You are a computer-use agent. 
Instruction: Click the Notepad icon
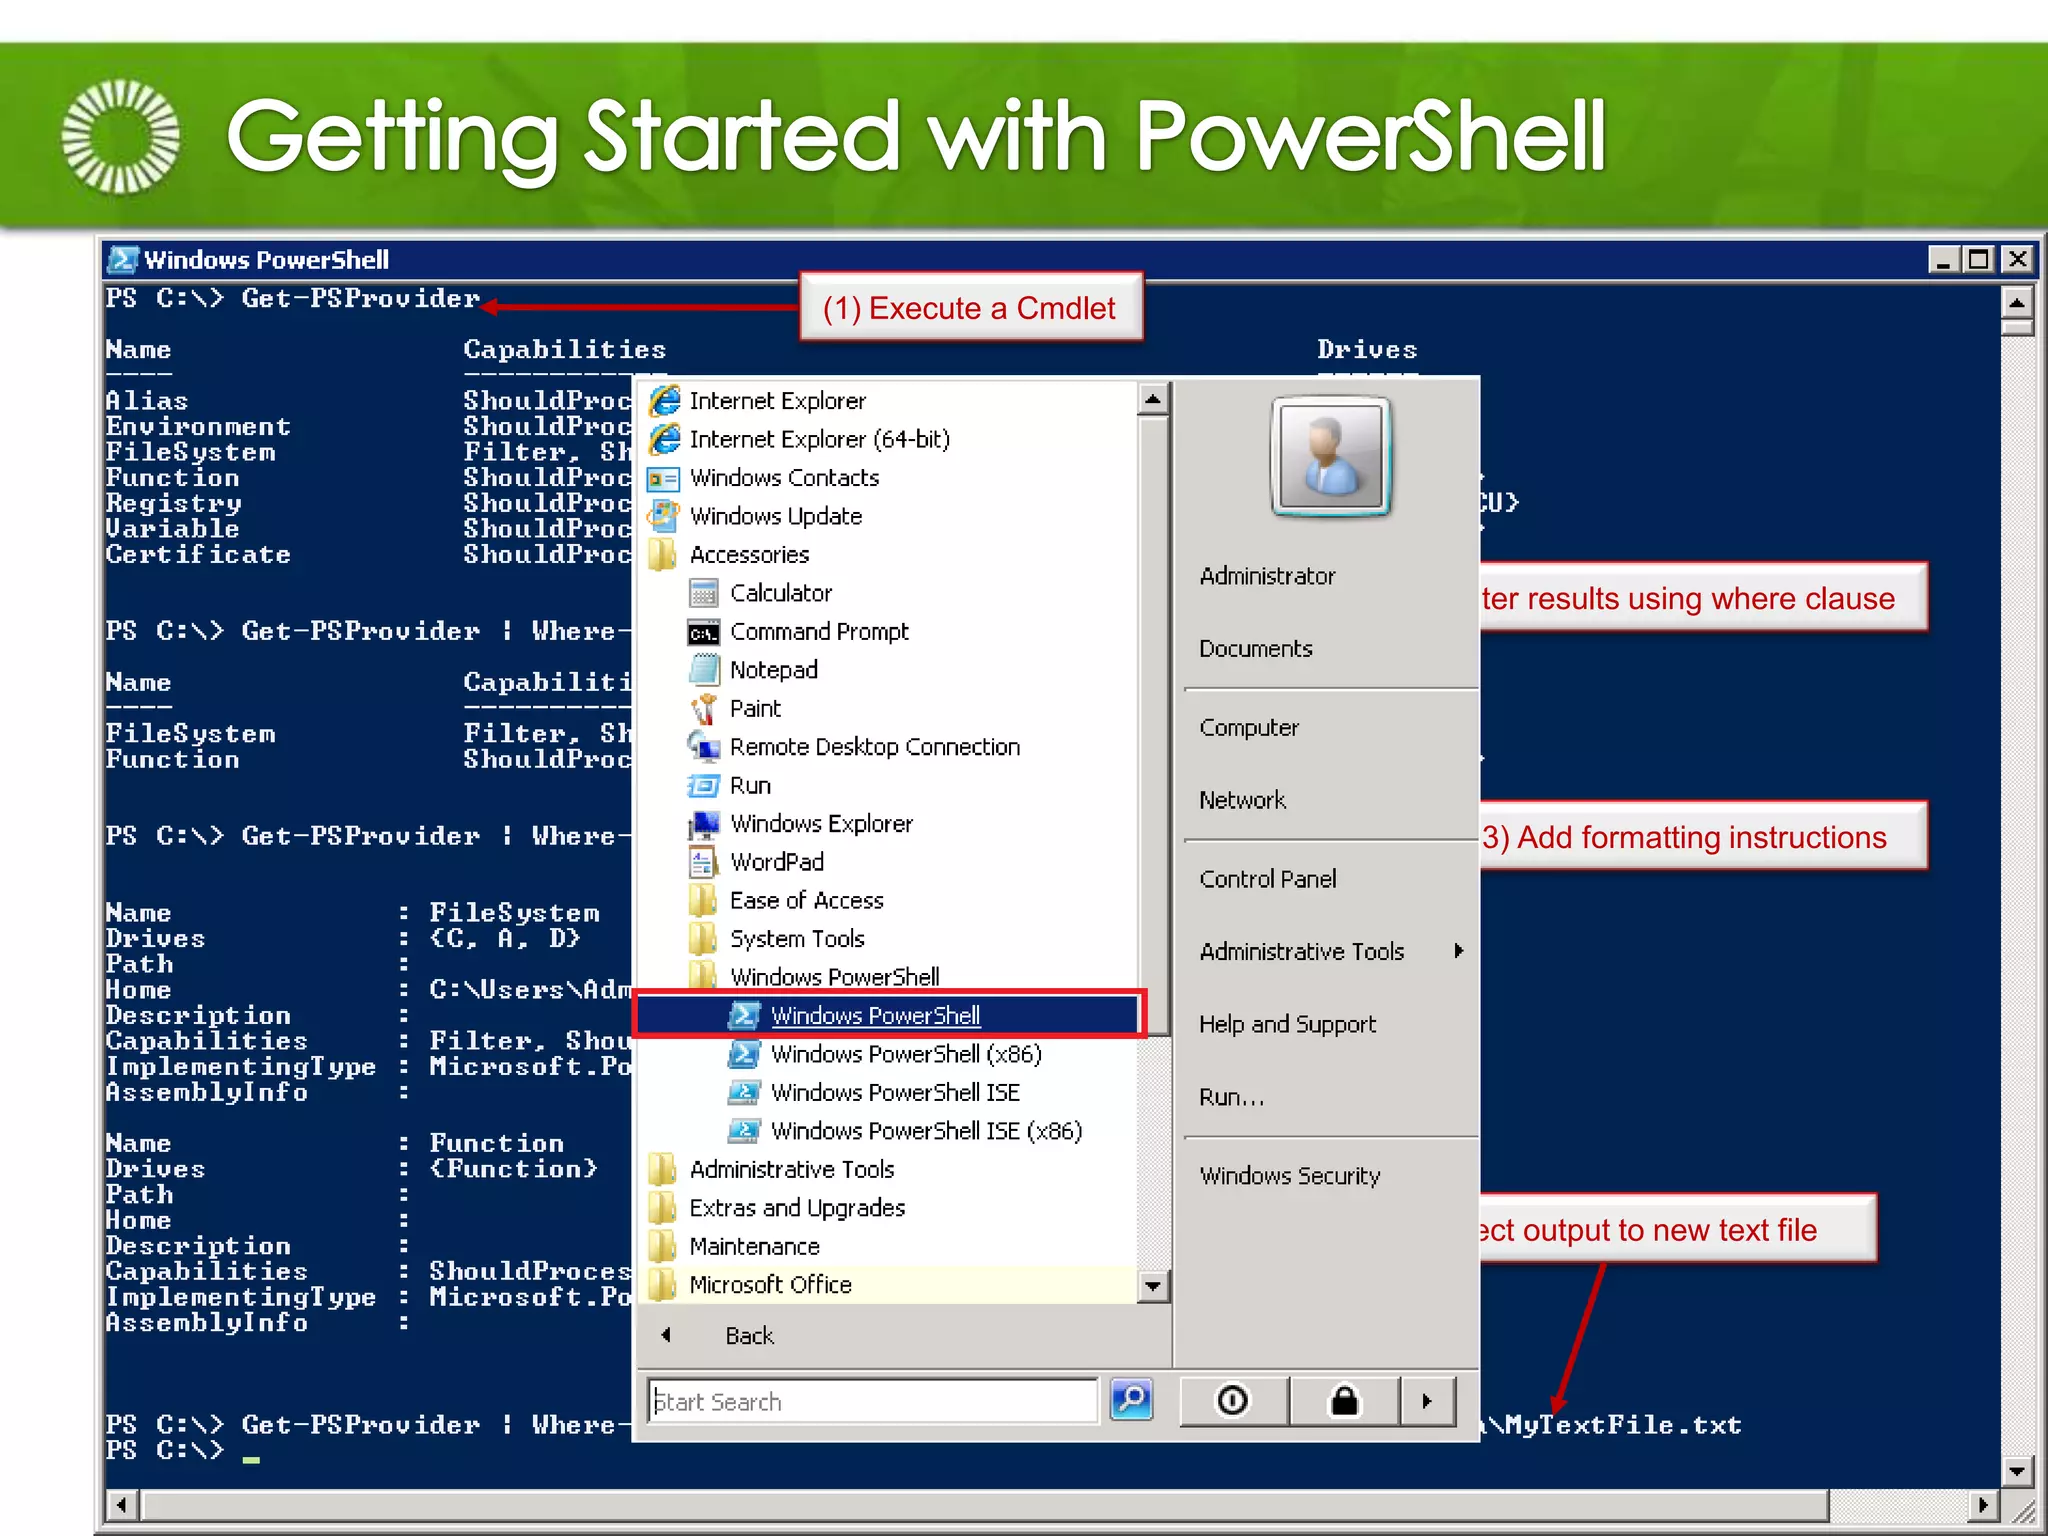(x=704, y=670)
